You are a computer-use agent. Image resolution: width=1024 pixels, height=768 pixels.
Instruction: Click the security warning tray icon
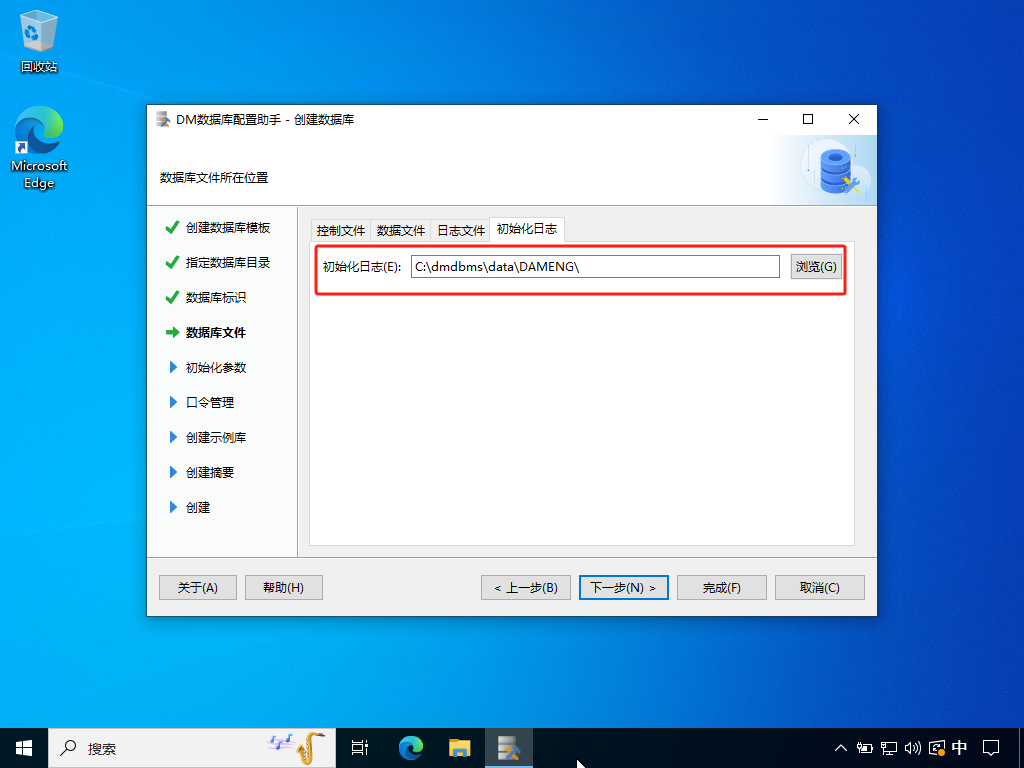(936, 748)
